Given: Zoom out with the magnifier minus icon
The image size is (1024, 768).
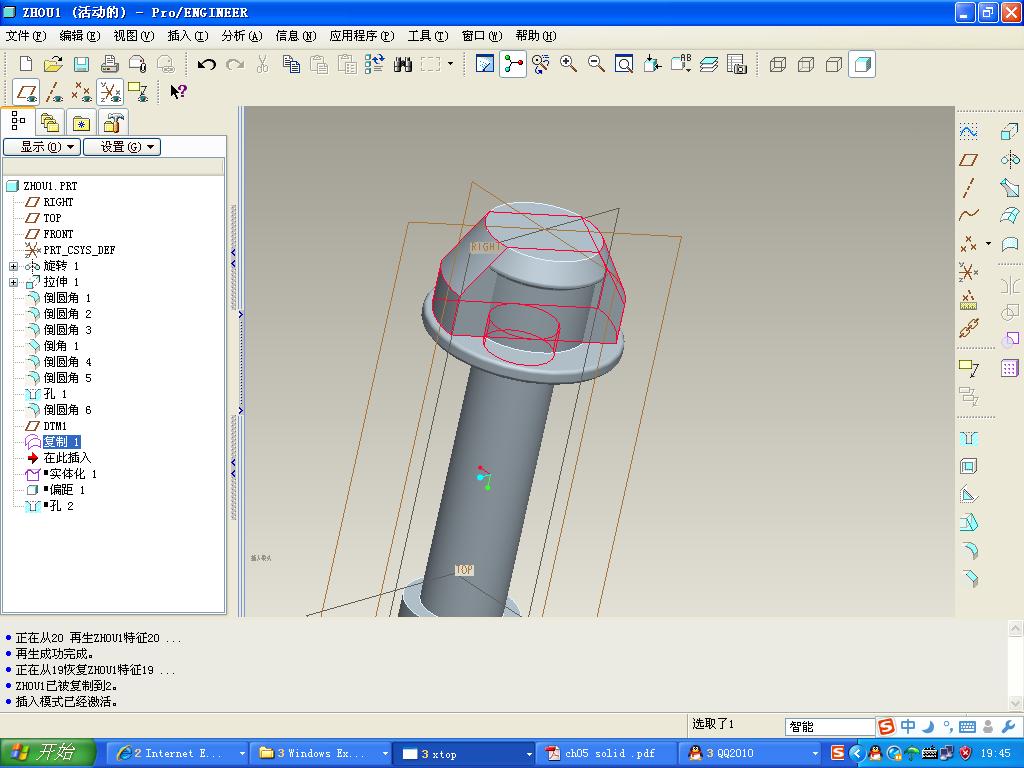Looking at the screenshot, I should pos(596,64).
